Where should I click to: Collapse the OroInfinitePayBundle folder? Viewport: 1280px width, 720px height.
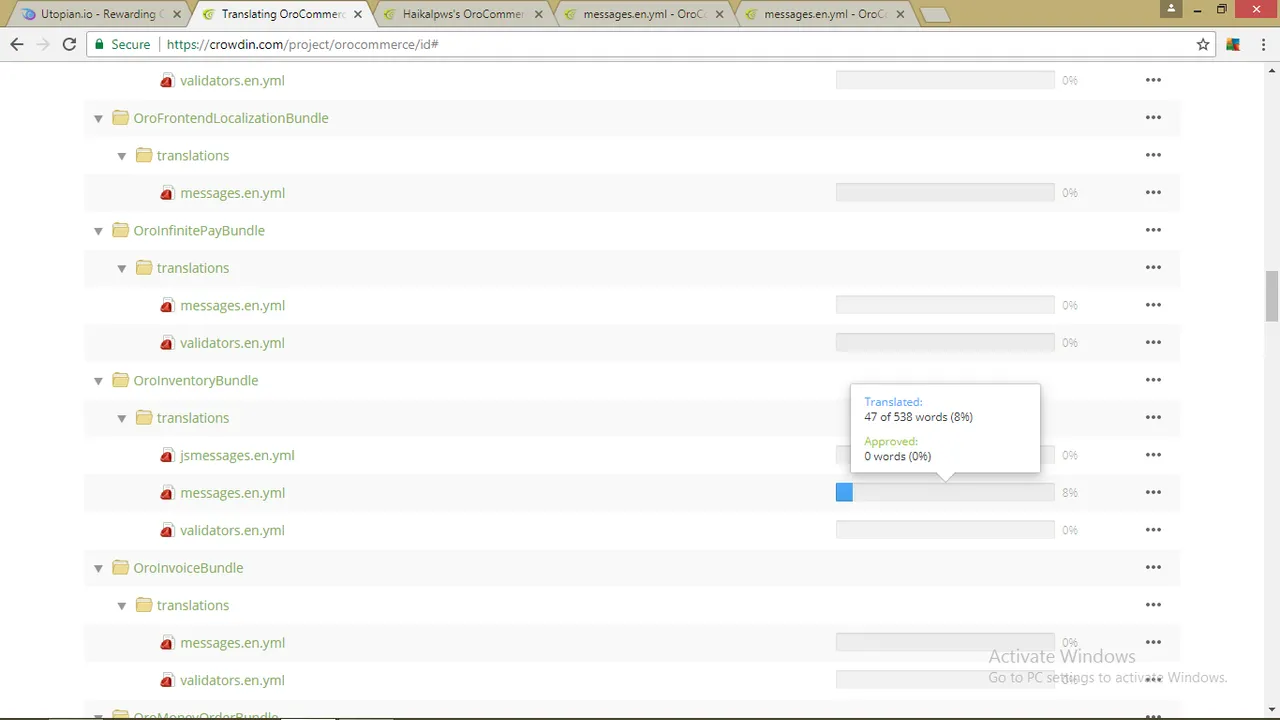98,231
